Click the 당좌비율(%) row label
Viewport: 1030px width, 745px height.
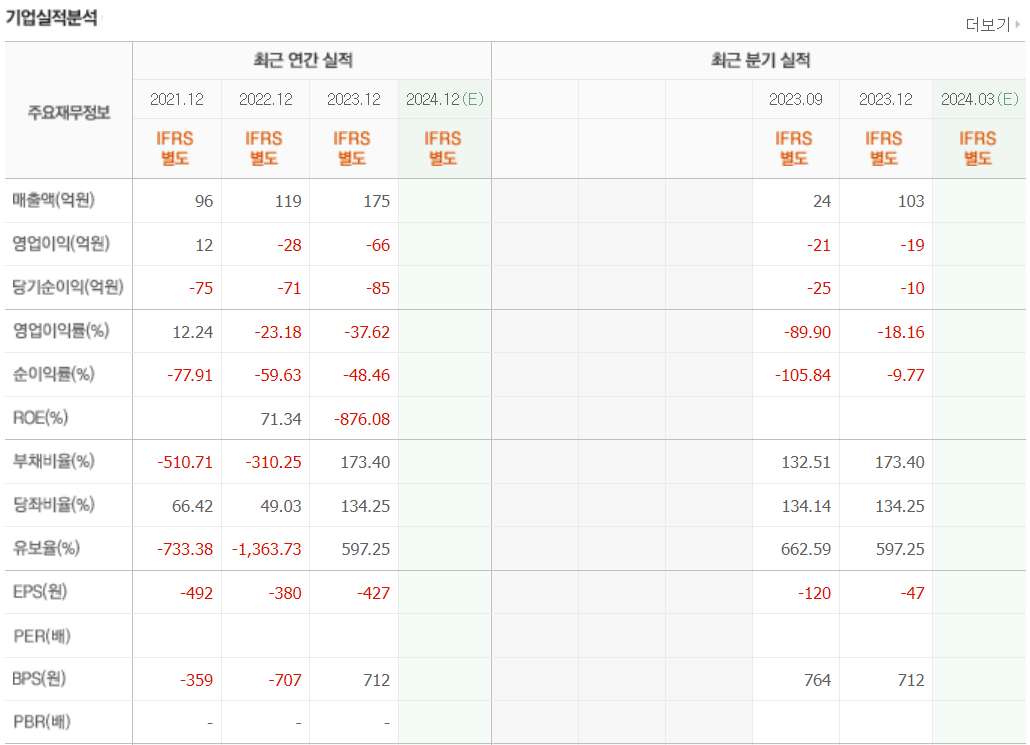click(x=53, y=505)
